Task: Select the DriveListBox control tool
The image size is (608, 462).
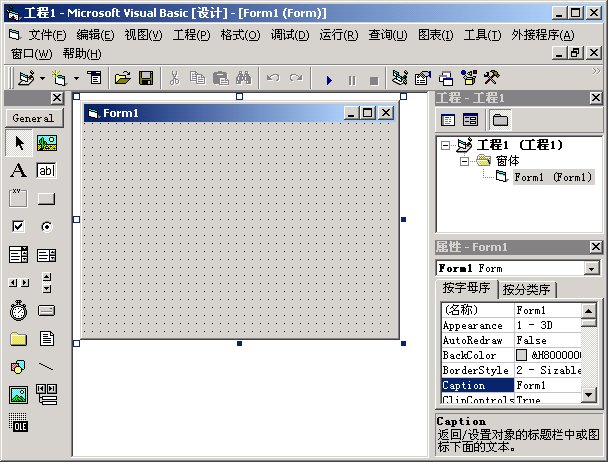Action: tap(47, 310)
